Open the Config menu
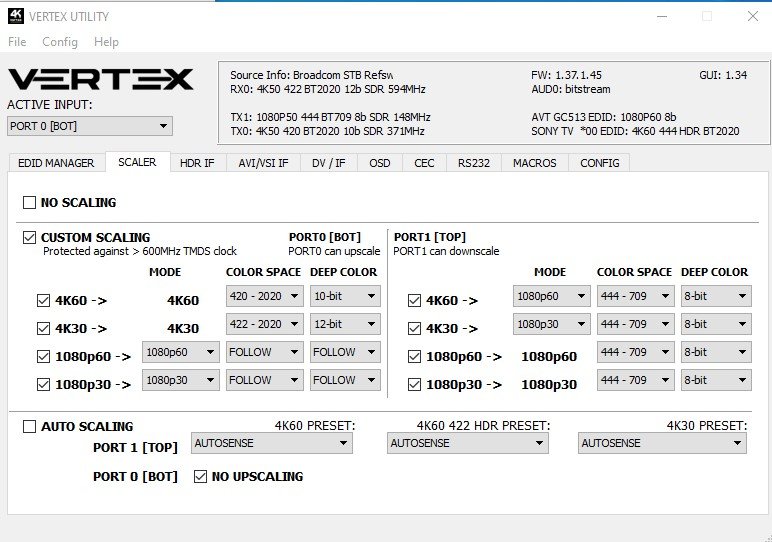Image resolution: width=772 pixels, height=542 pixels. [60, 42]
